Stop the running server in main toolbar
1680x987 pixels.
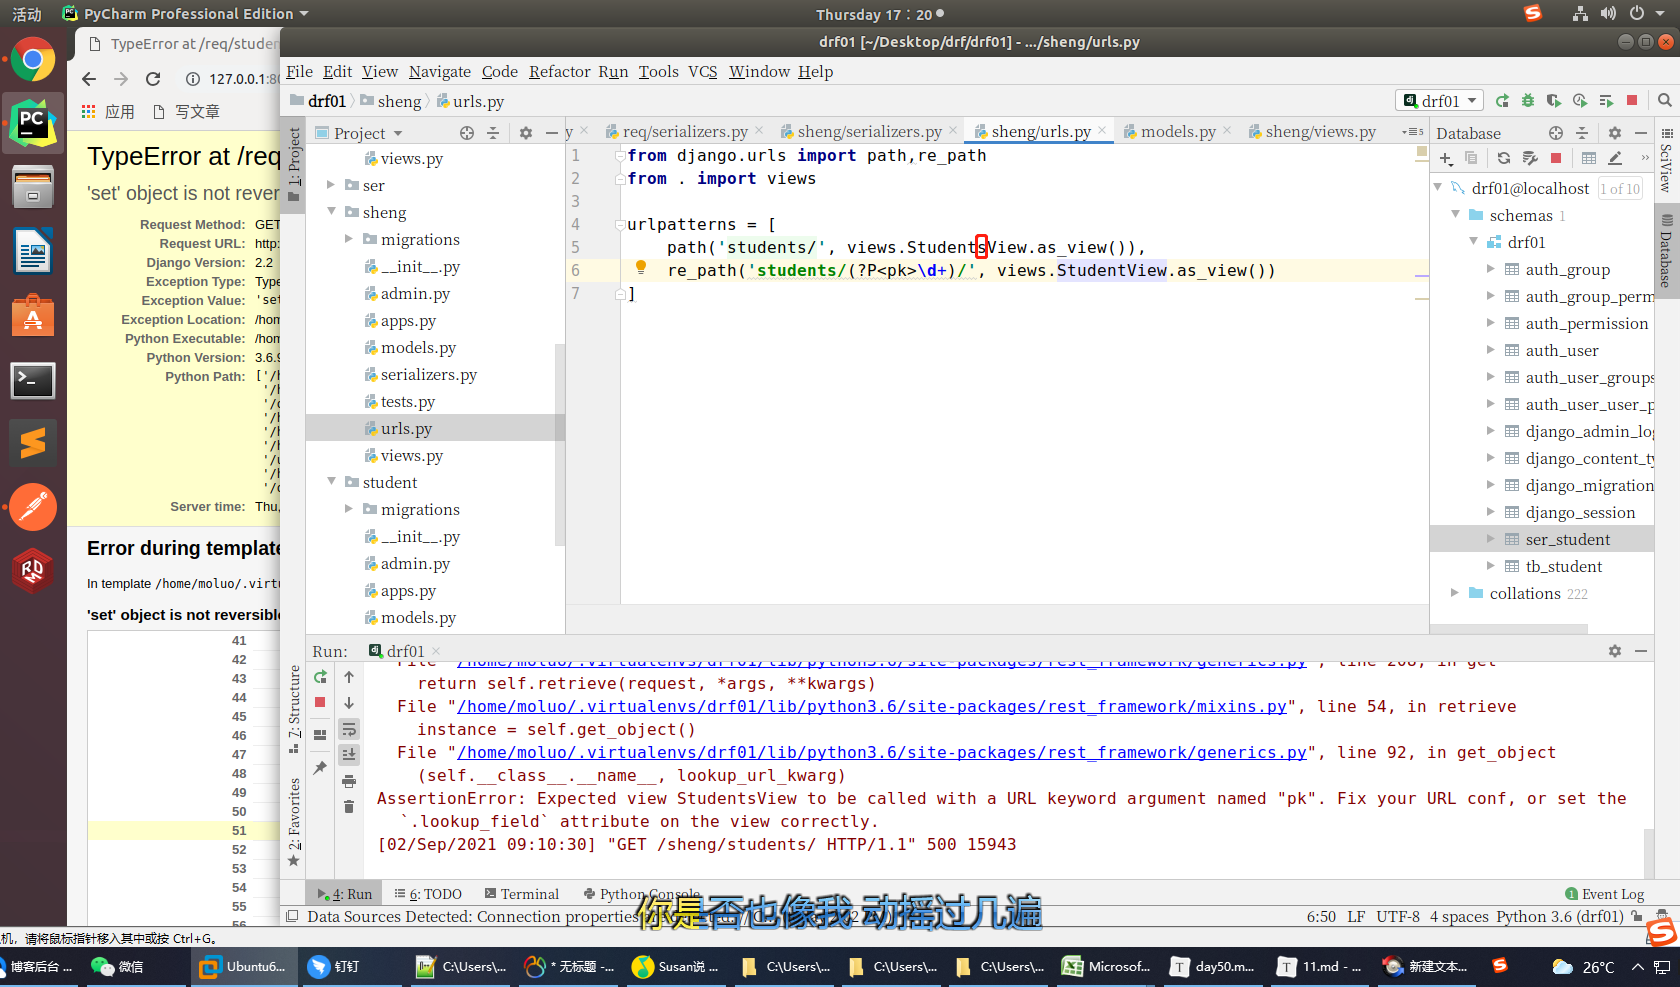pos(1632,101)
